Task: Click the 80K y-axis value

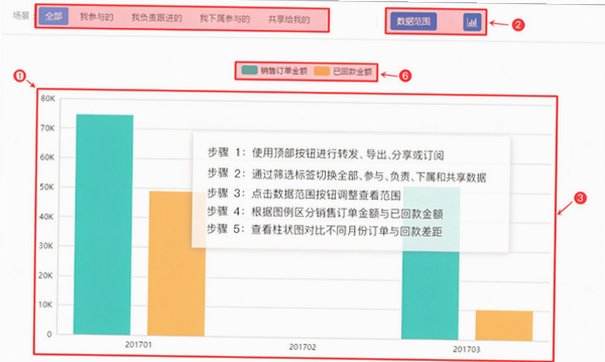Action: [x=48, y=98]
